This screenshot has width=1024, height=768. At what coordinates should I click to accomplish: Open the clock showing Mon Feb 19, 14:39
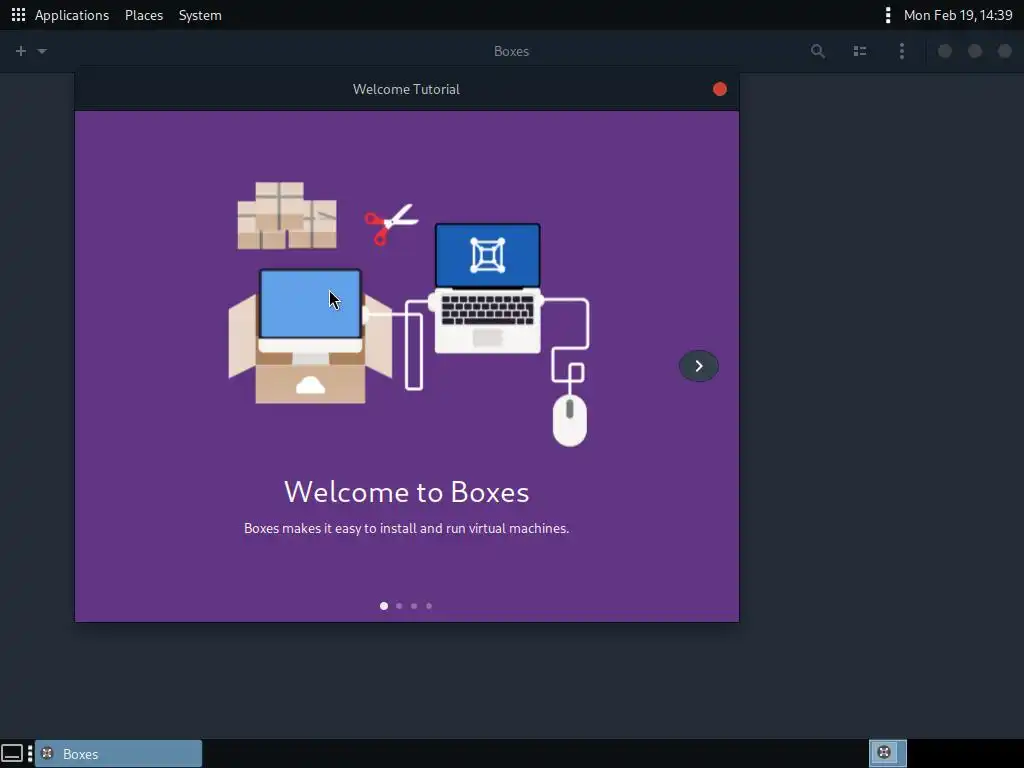tap(958, 15)
